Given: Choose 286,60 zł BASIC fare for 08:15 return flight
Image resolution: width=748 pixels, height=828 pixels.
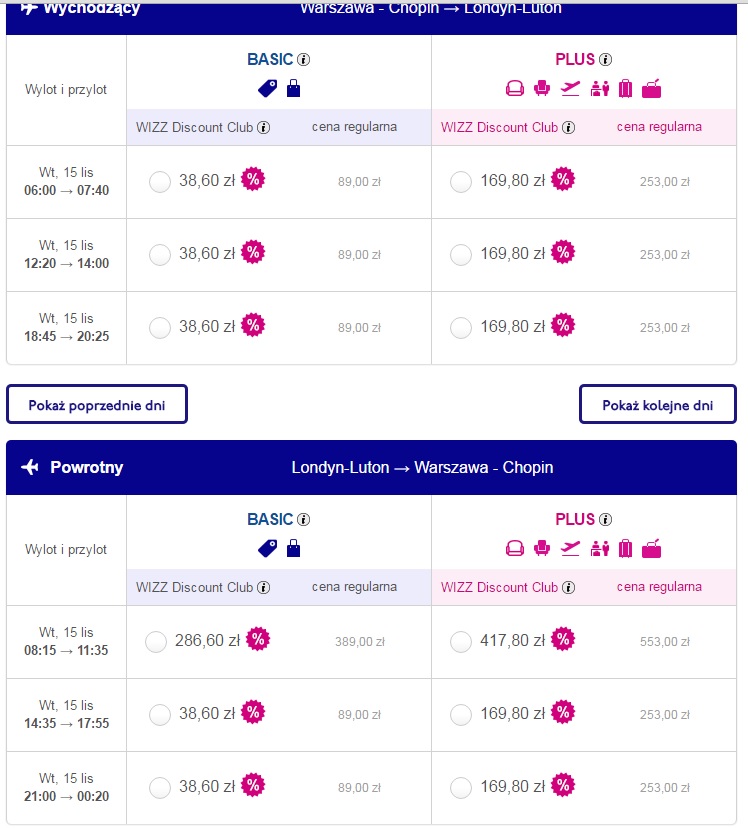Looking at the screenshot, I should coord(156,642).
